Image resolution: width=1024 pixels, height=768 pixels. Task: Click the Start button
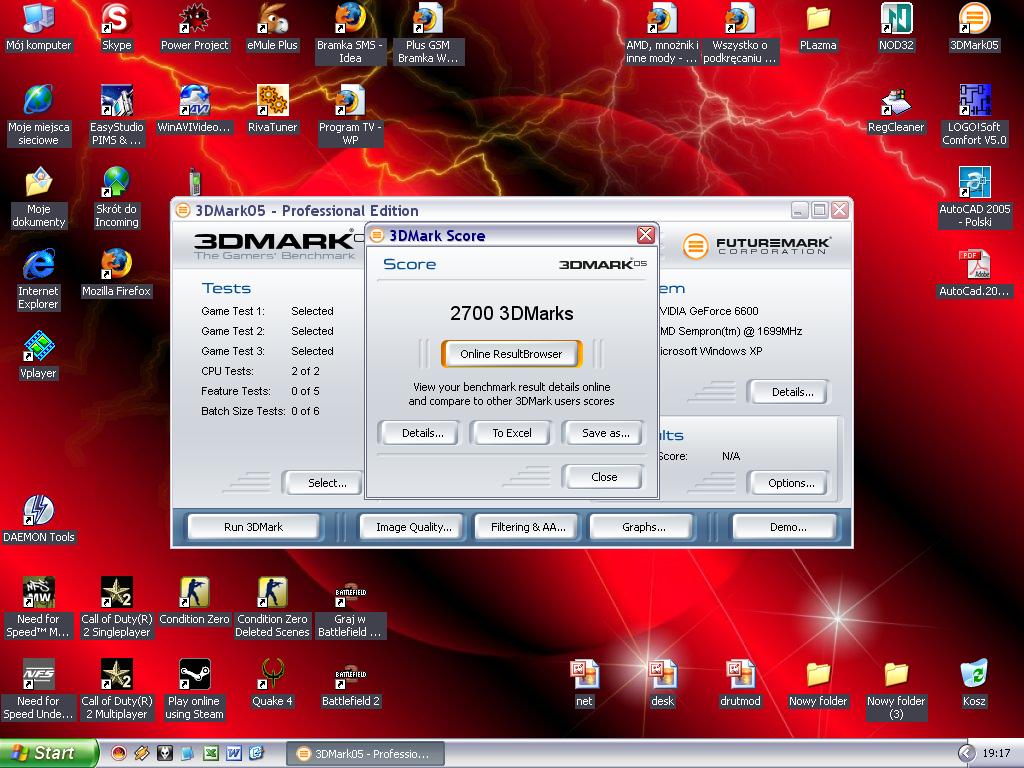tap(48, 753)
